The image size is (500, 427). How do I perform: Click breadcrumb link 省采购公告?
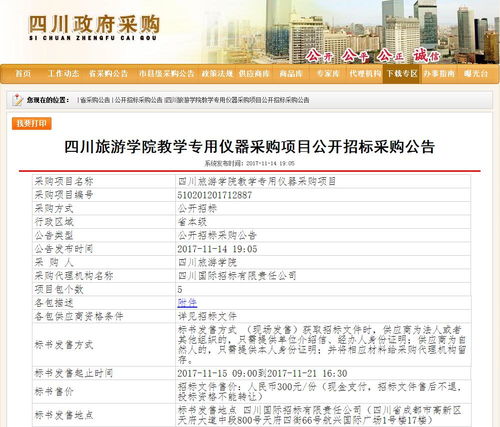(95, 100)
